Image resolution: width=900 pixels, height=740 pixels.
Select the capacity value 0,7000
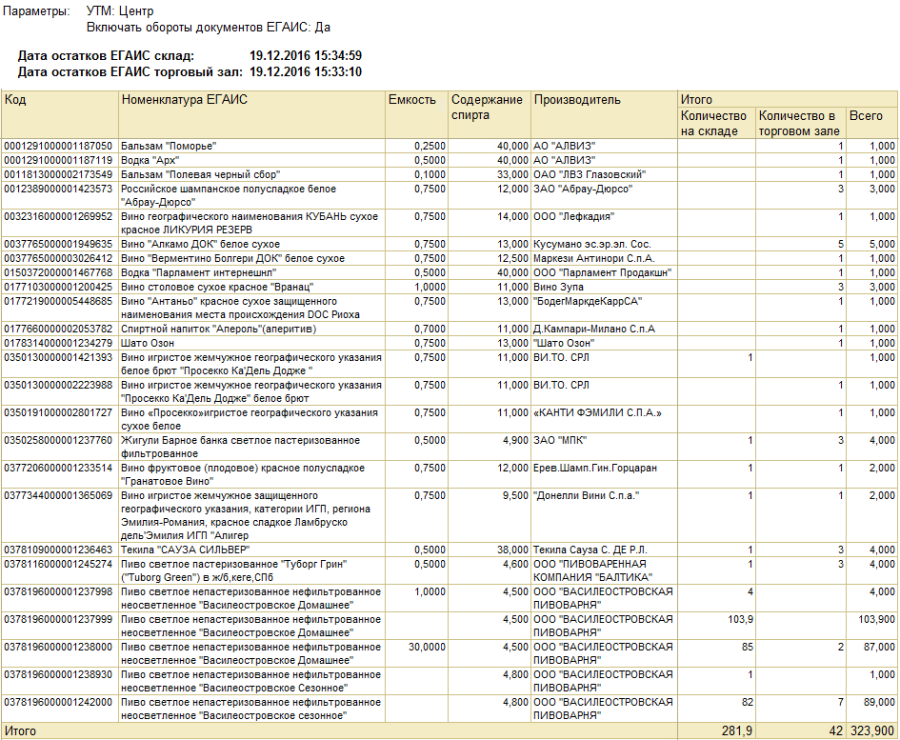pyautogui.click(x=430, y=329)
